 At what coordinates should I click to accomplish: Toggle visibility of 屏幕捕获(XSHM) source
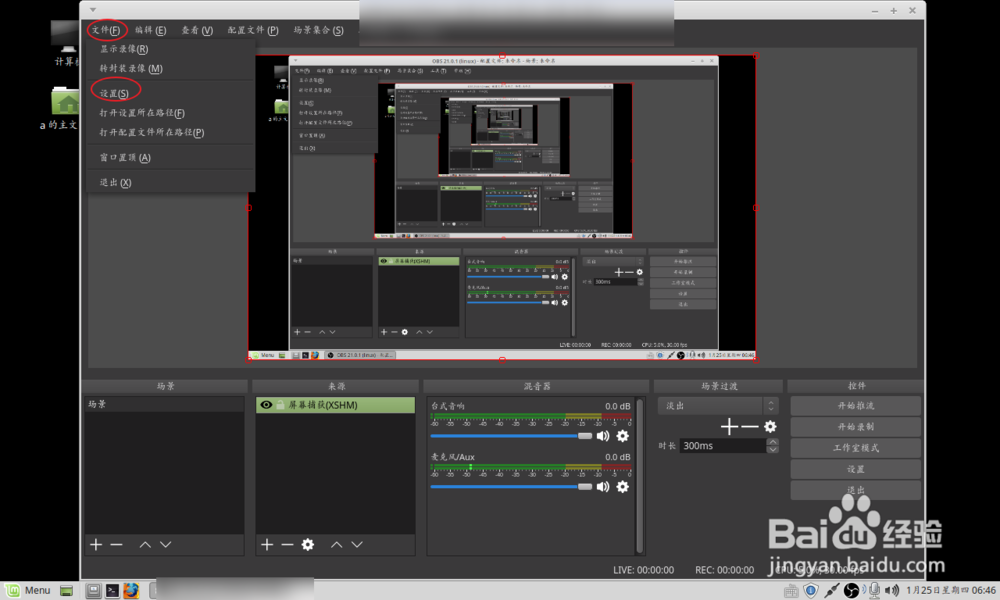point(265,404)
